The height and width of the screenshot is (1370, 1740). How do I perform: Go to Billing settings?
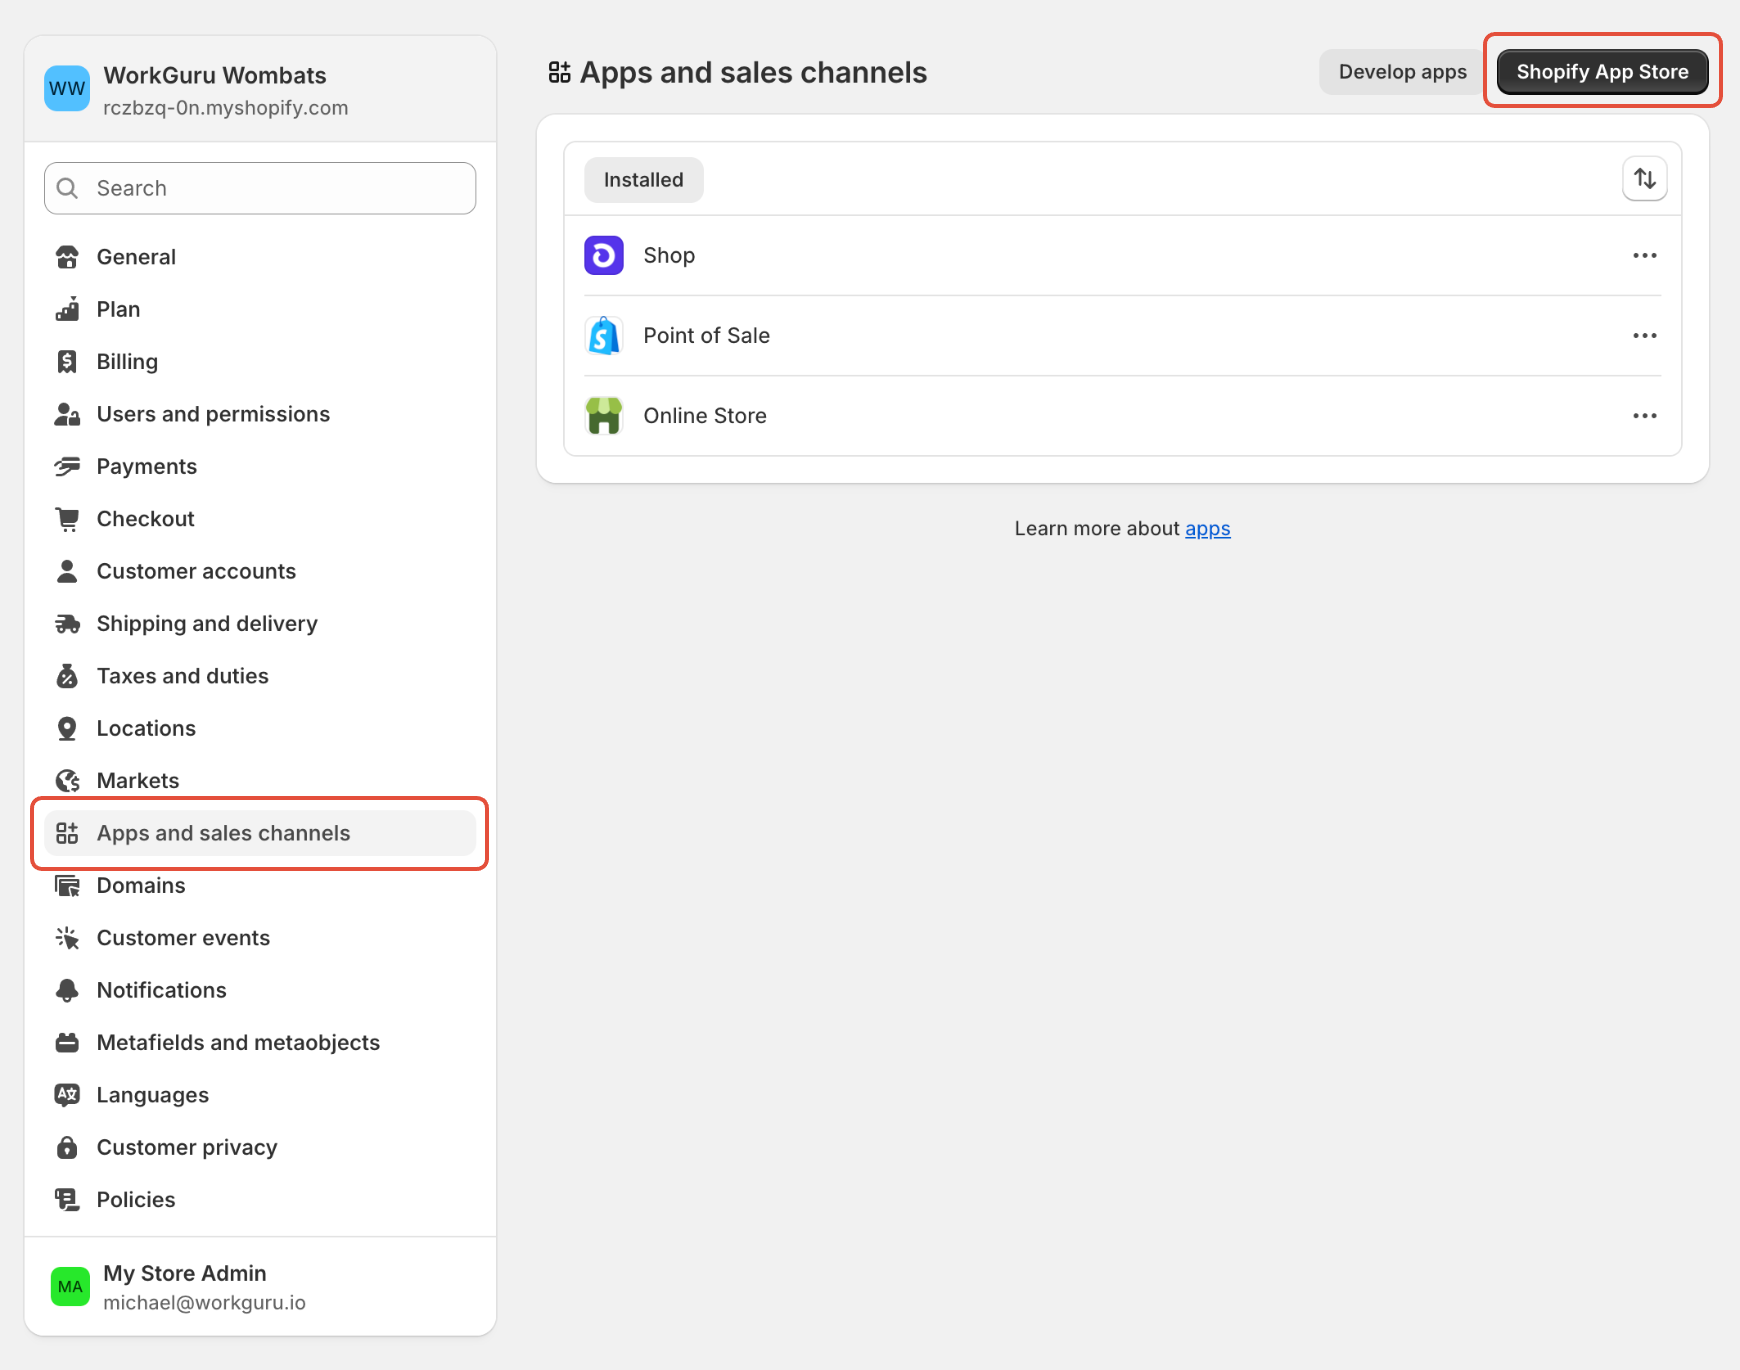pyautogui.click(x=260, y=362)
